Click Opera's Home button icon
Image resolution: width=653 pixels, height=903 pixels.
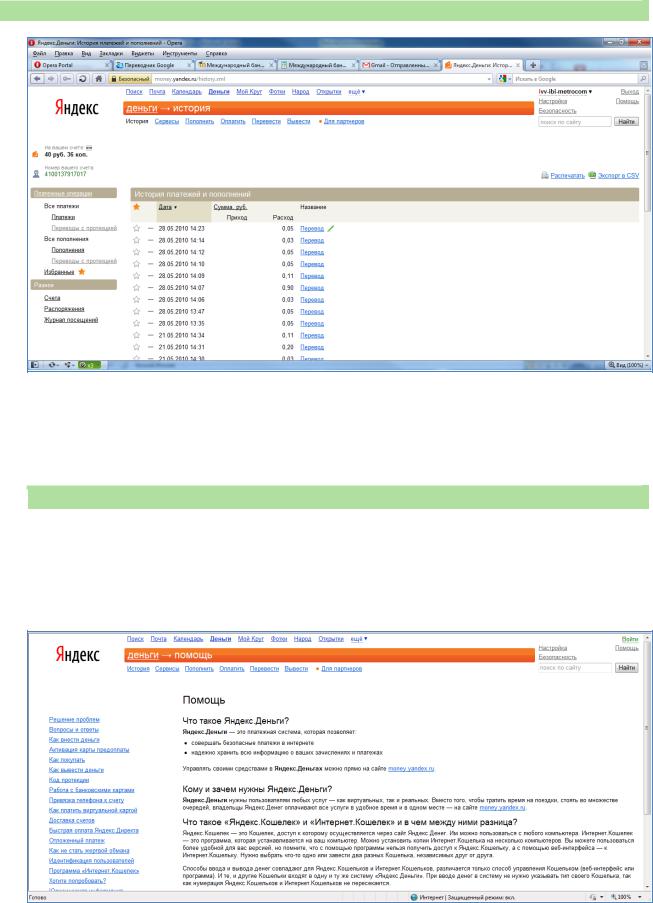tap(98, 79)
